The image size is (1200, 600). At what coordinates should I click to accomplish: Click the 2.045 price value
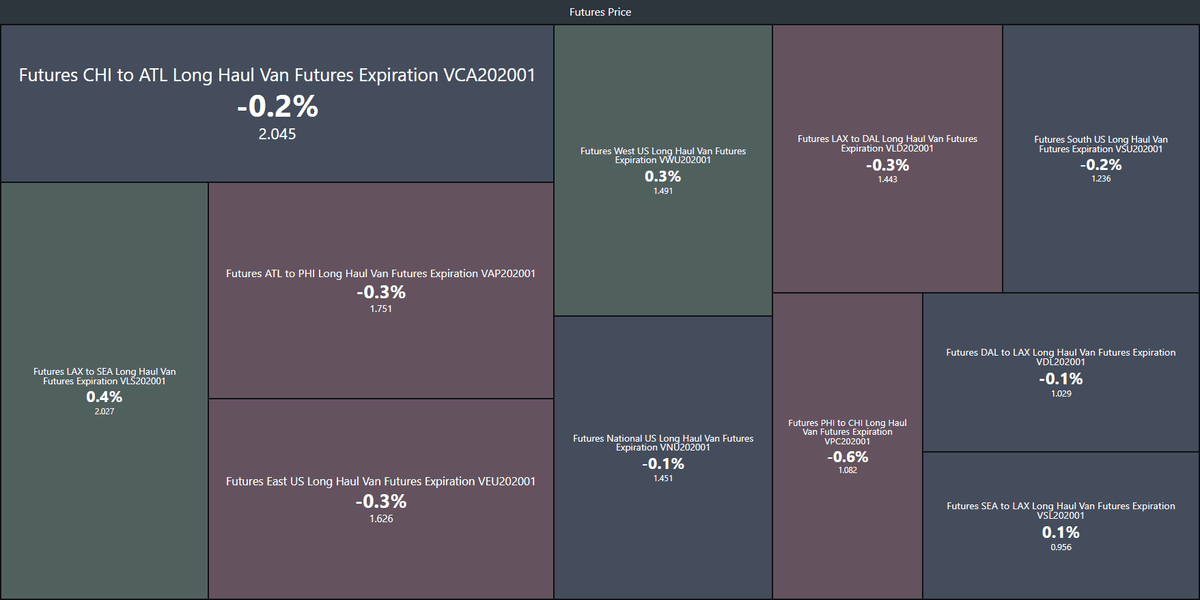point(277,134)
